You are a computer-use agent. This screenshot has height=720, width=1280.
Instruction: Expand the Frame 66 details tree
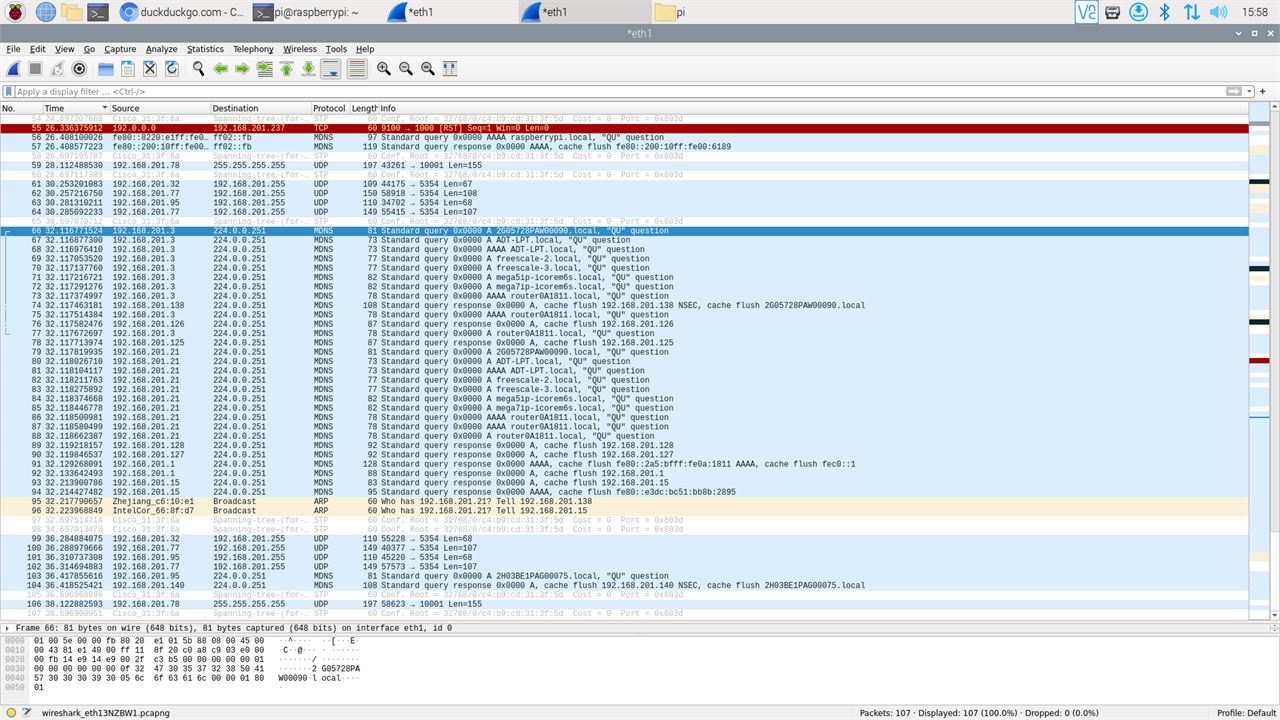(8, 628)
